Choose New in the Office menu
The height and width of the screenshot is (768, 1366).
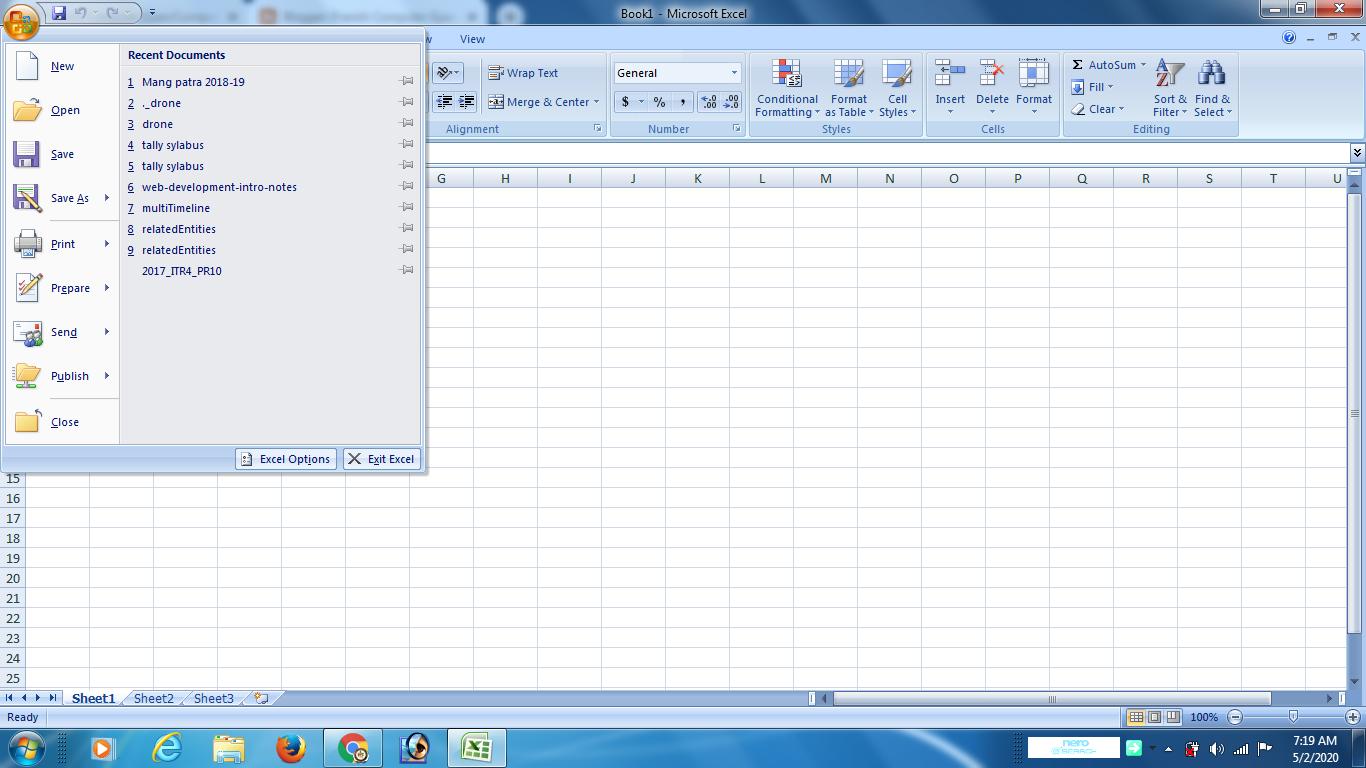pyautogui.click(x=62, y=66)
